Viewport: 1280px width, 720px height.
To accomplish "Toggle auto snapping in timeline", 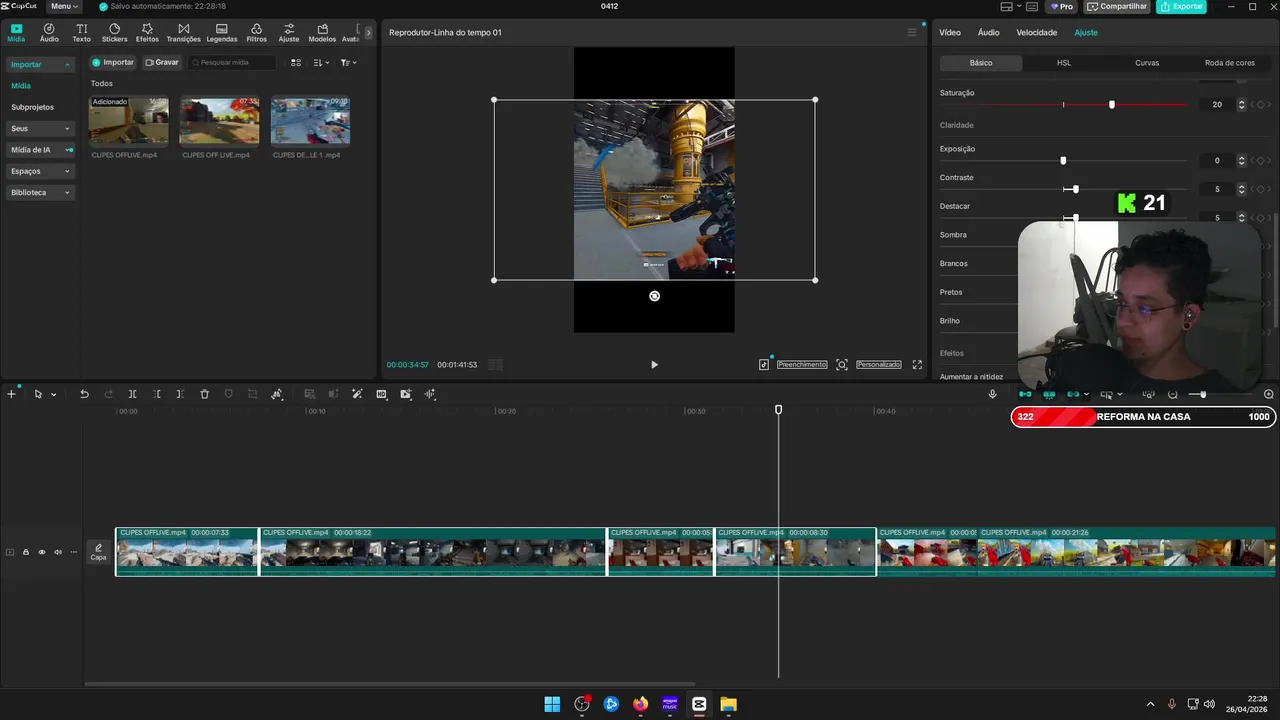I will click(x=1049, y=394).
